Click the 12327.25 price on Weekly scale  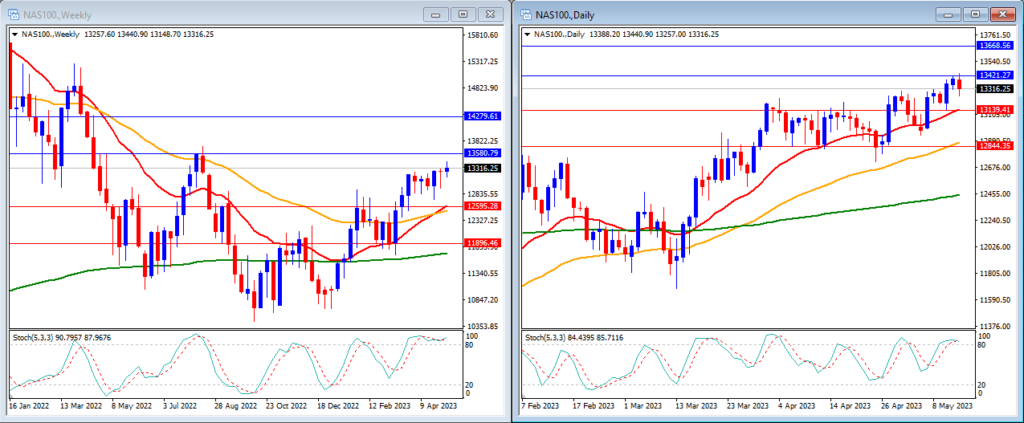tap(484, 220)
